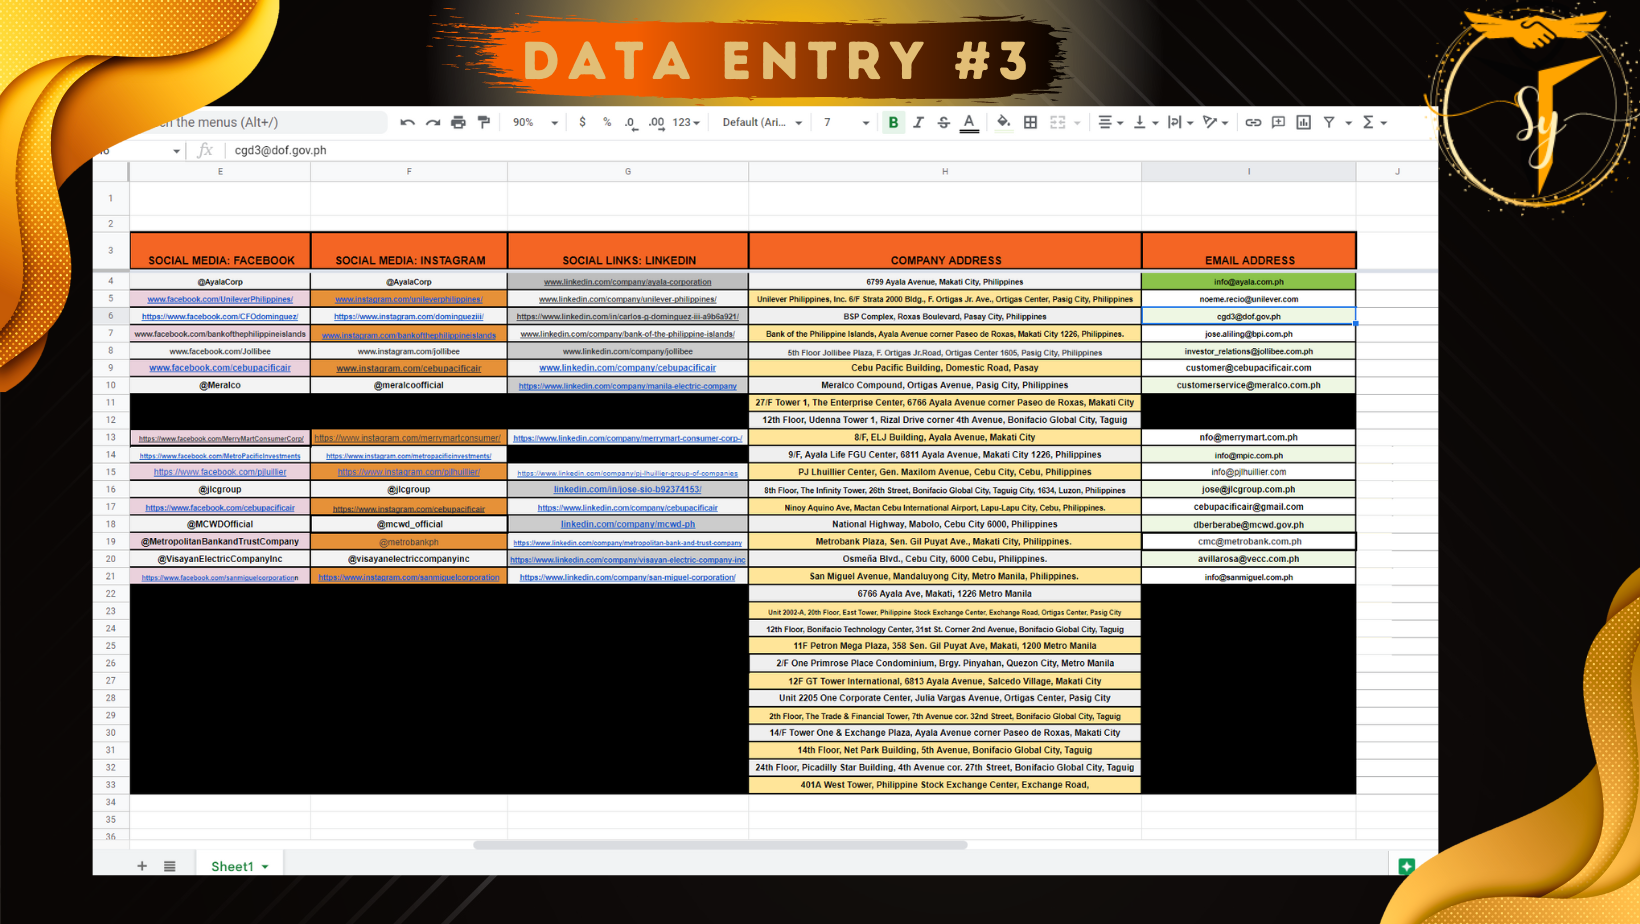The height and width of the screenshot is (924, 1640).
Task: Click the green Explore button at bottom right
Action: click(1406, 866)
